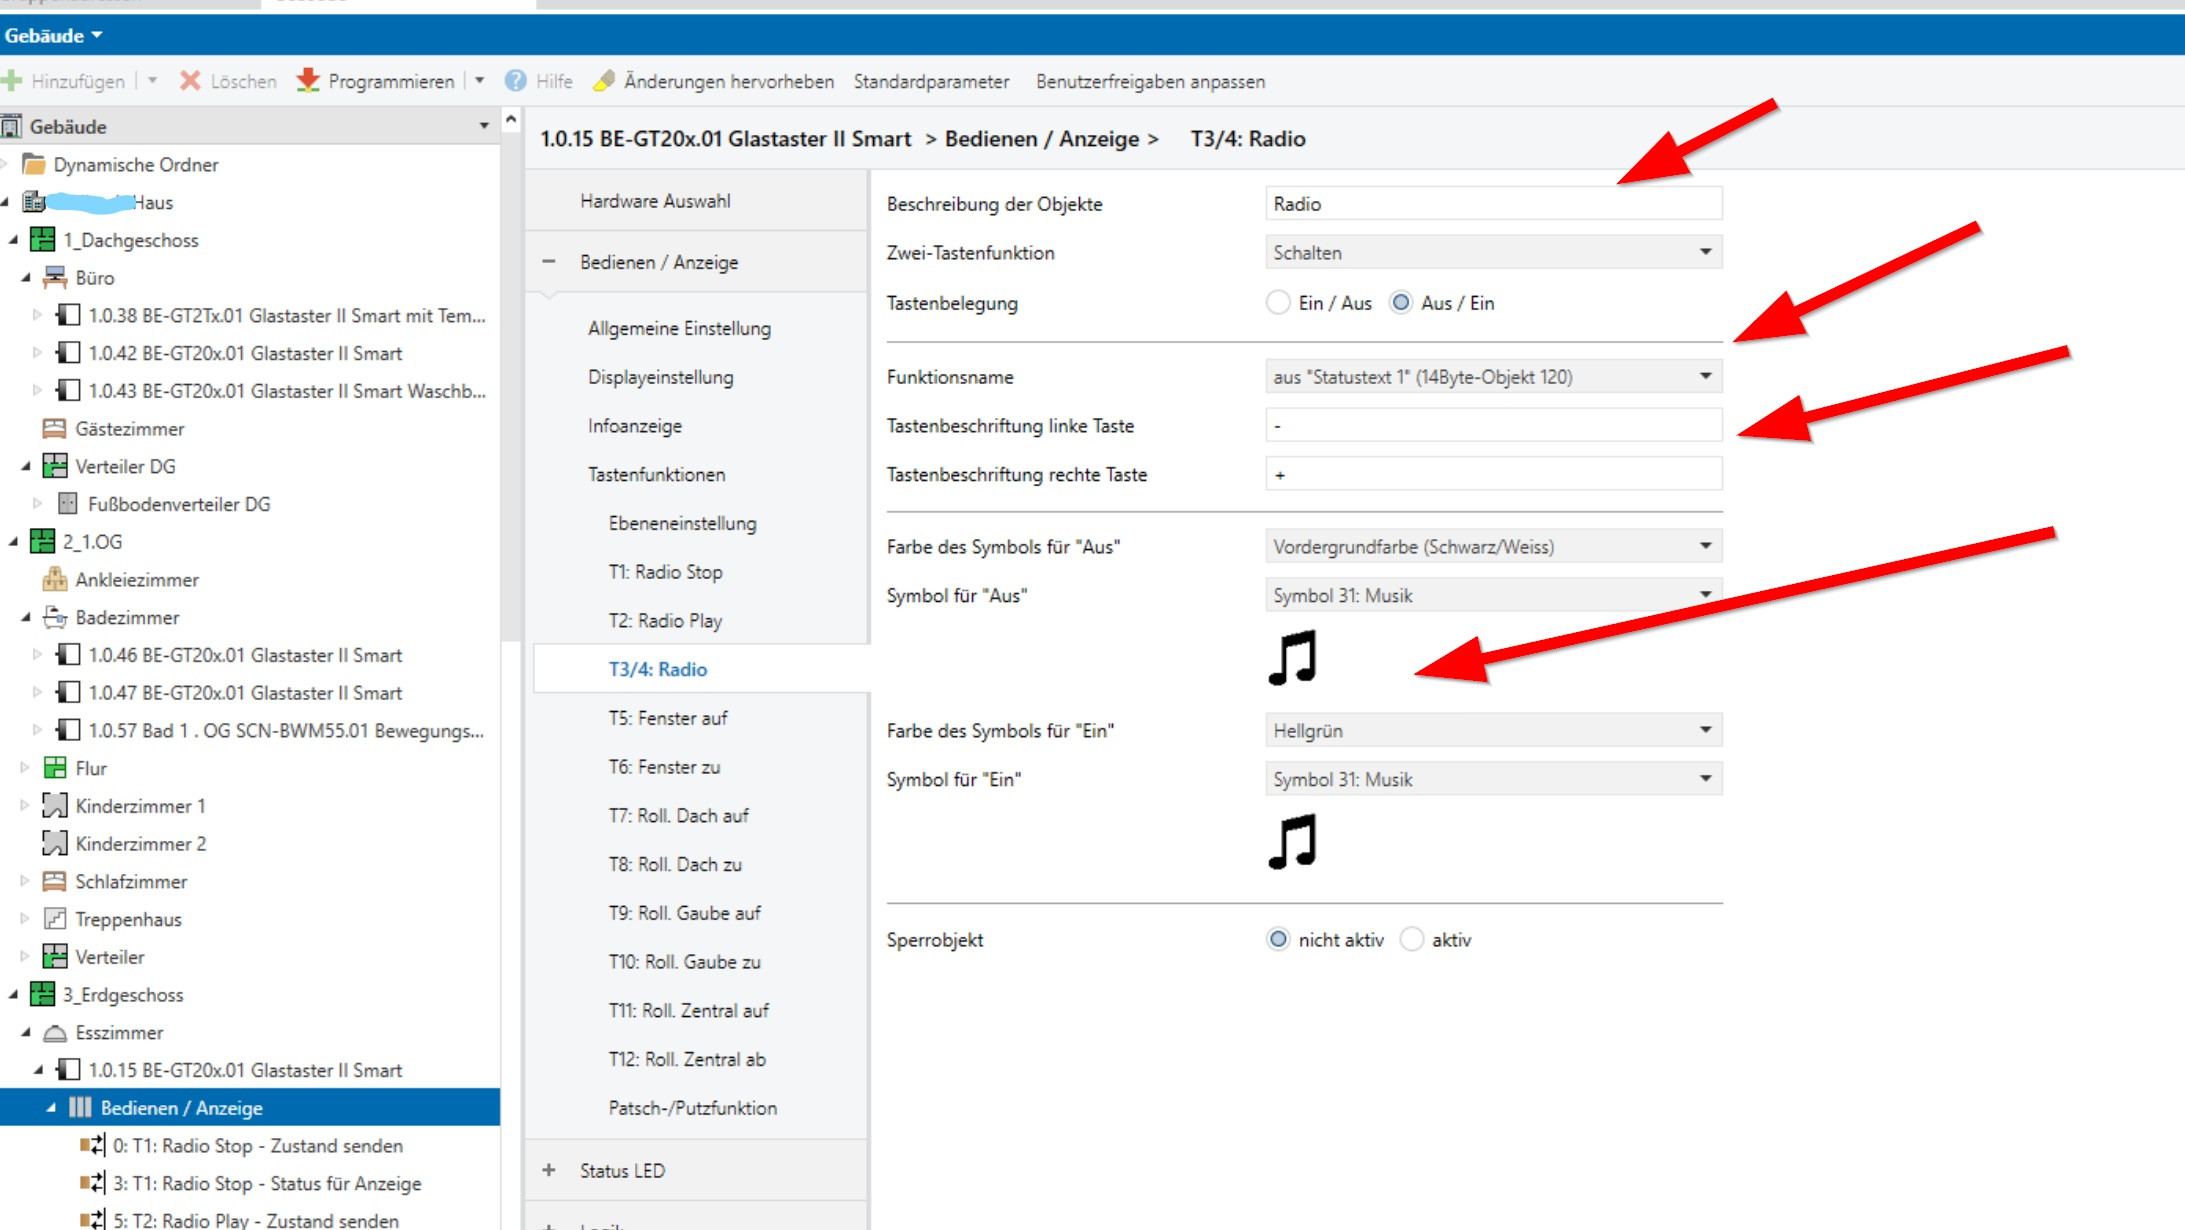
Task: Click the green 1_Dachgeschoss floor icon
Action: [43, 240]
